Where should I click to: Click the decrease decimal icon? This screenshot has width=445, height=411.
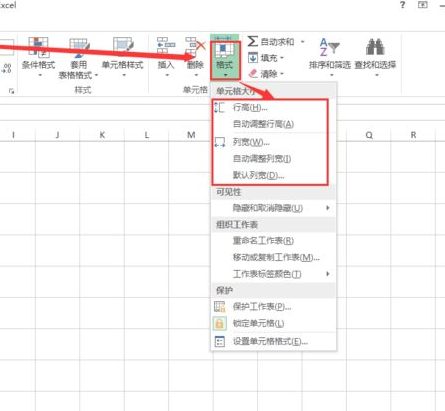(6, 68)
